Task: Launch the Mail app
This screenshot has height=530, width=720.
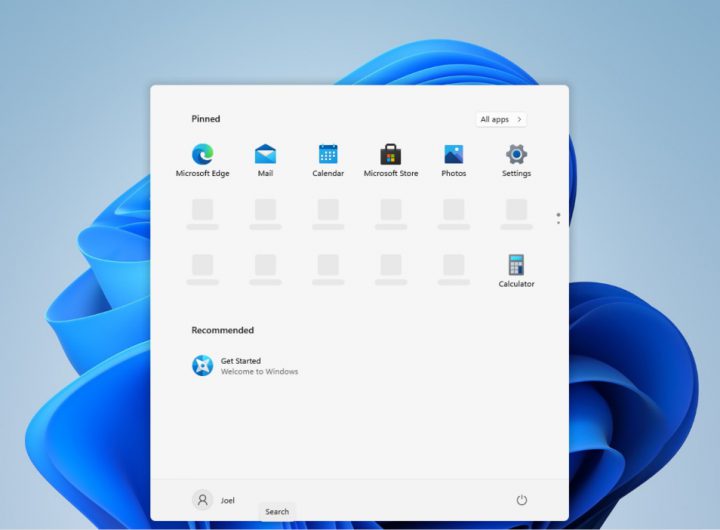Action: pyautogui.click(x=265, y=155)
